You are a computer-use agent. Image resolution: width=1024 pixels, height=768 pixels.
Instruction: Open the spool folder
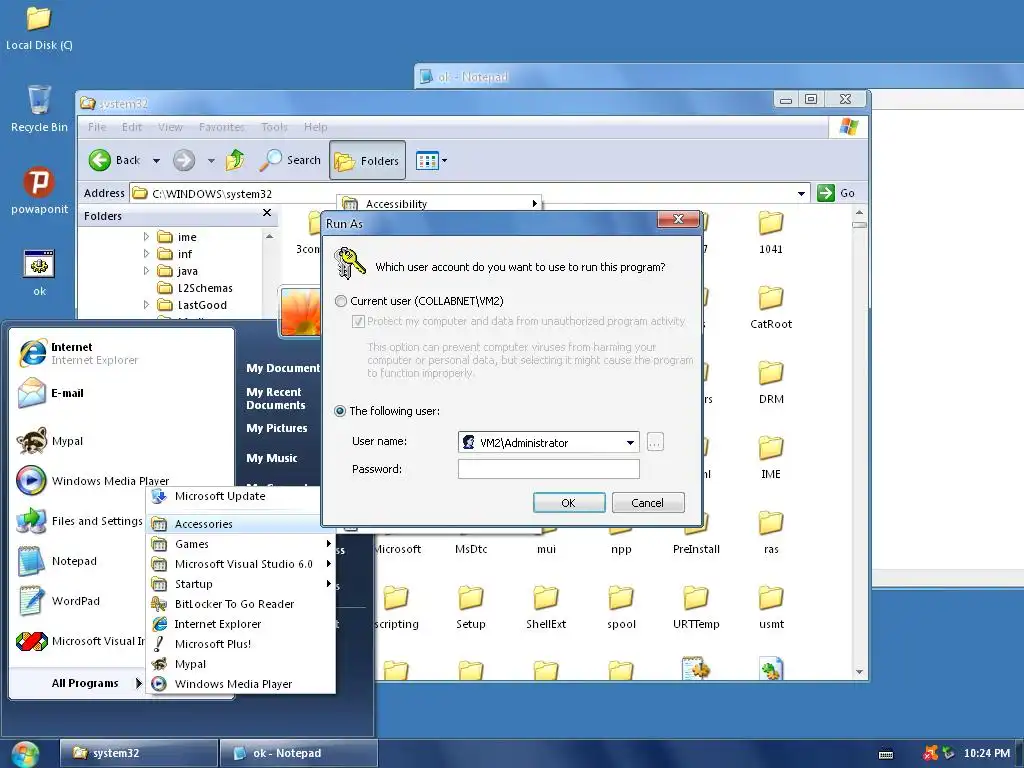tap(620, 607)
